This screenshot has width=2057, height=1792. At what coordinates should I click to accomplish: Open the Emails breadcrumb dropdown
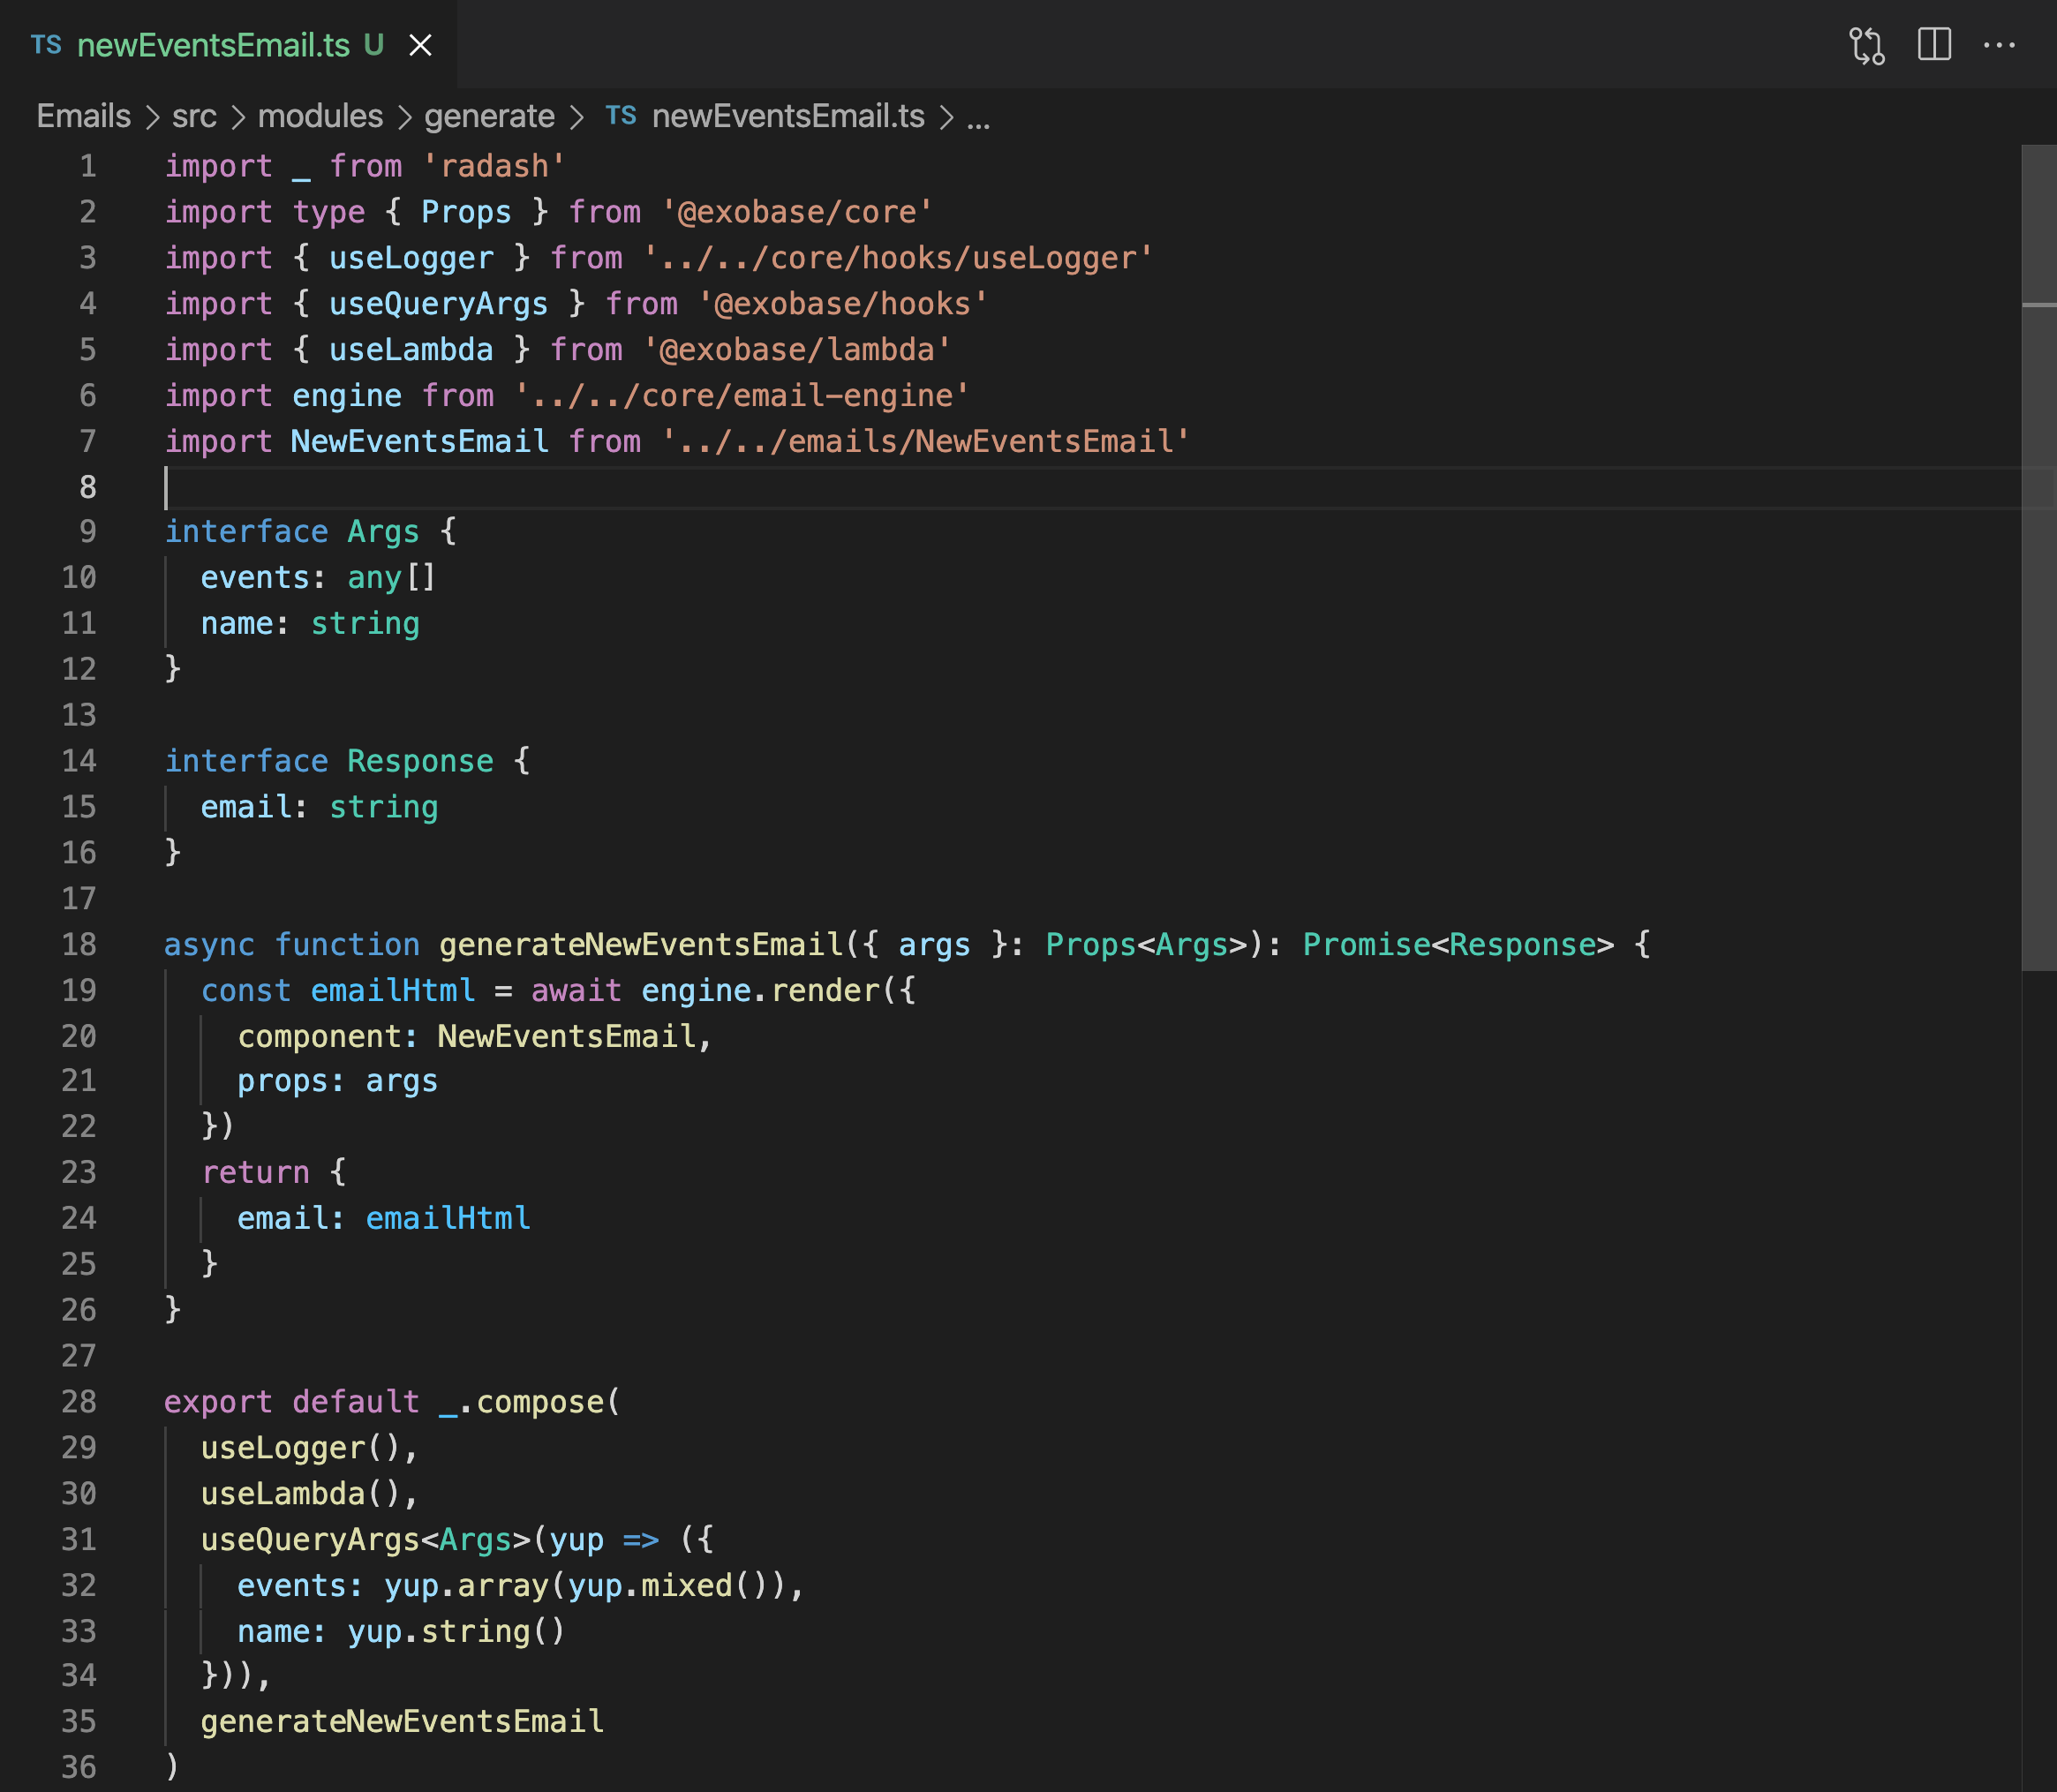(82, 115)
